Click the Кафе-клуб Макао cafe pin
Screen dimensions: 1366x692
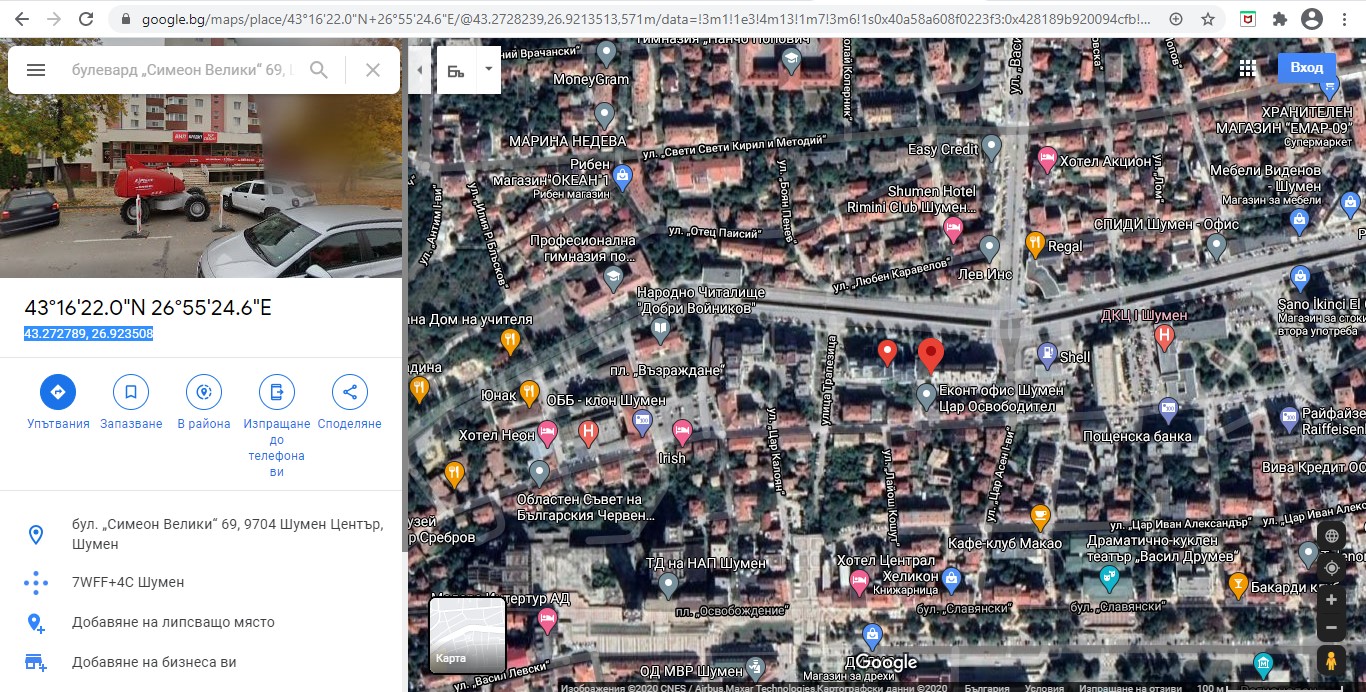click(1040, 517)
